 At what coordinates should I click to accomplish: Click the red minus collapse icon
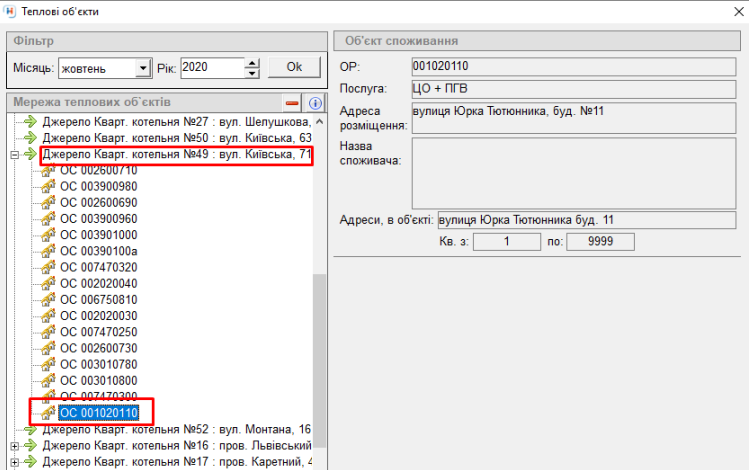coord(292,103)
